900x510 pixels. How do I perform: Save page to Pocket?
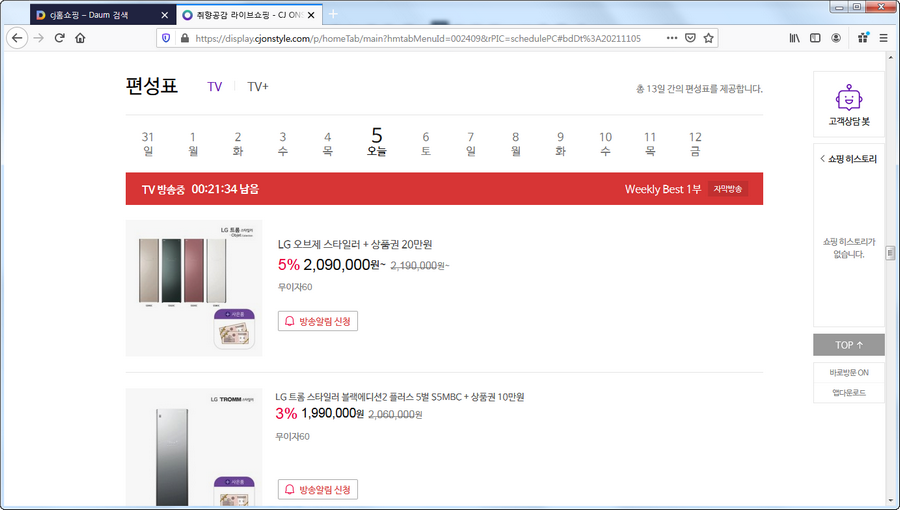[690, 38]
